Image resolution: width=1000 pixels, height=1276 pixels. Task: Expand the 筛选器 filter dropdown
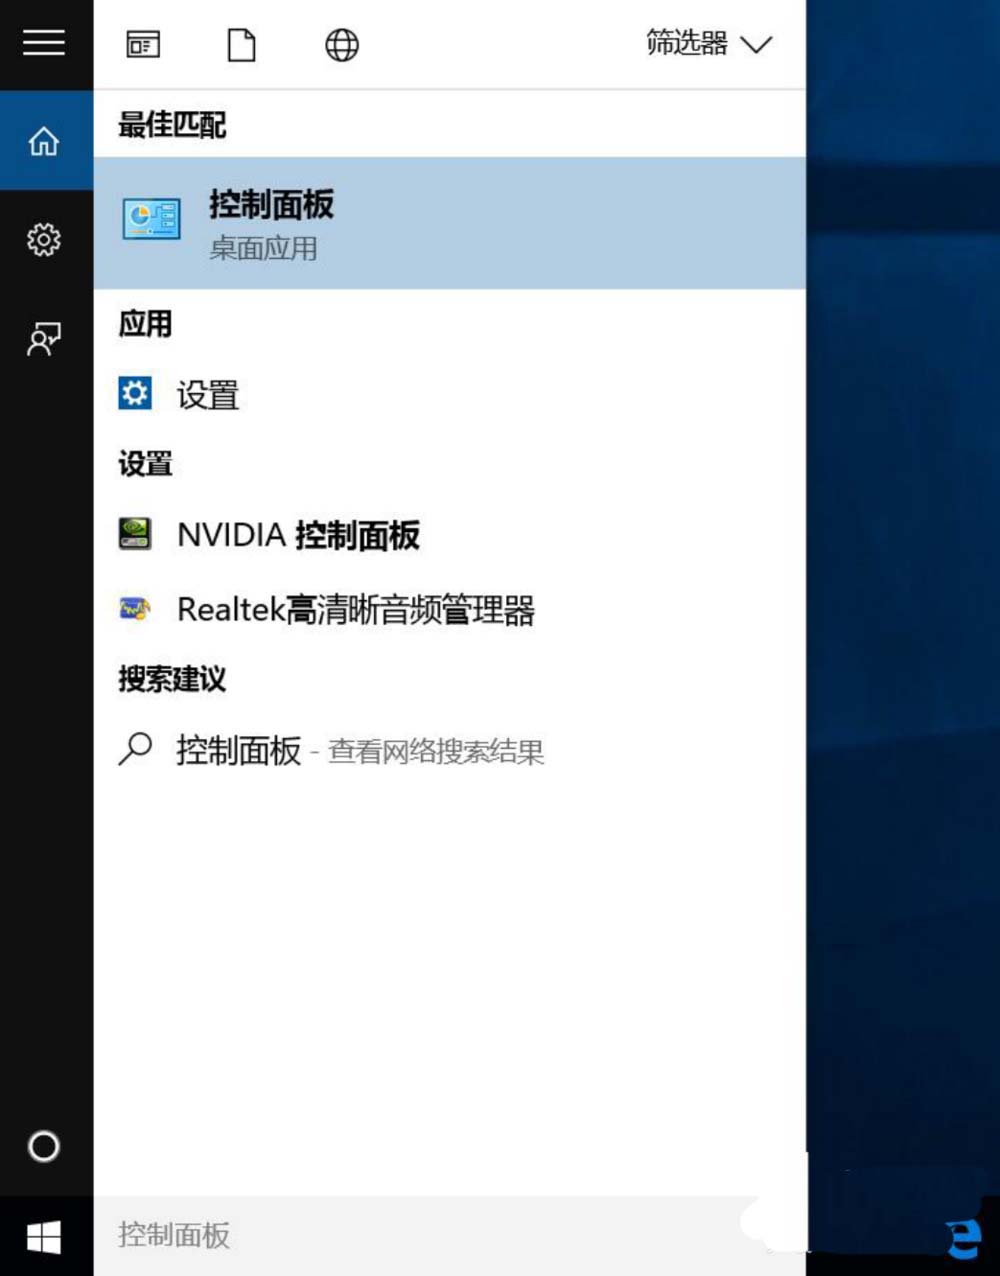(709, 44)
